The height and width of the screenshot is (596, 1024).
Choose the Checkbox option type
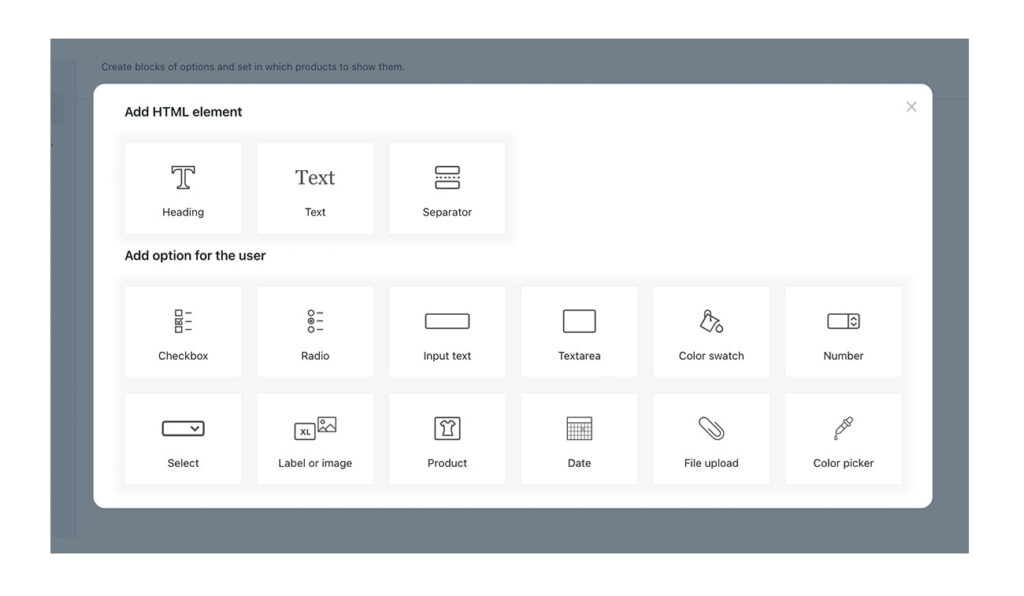pyautogui.click(x=183, y=332)
